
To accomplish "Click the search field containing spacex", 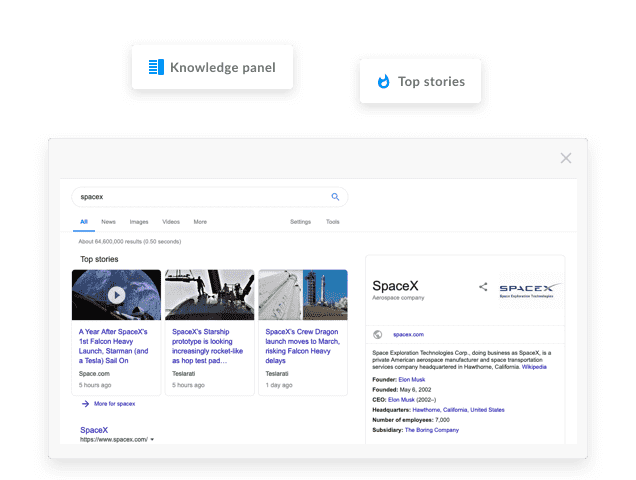I will coord(210,197).
